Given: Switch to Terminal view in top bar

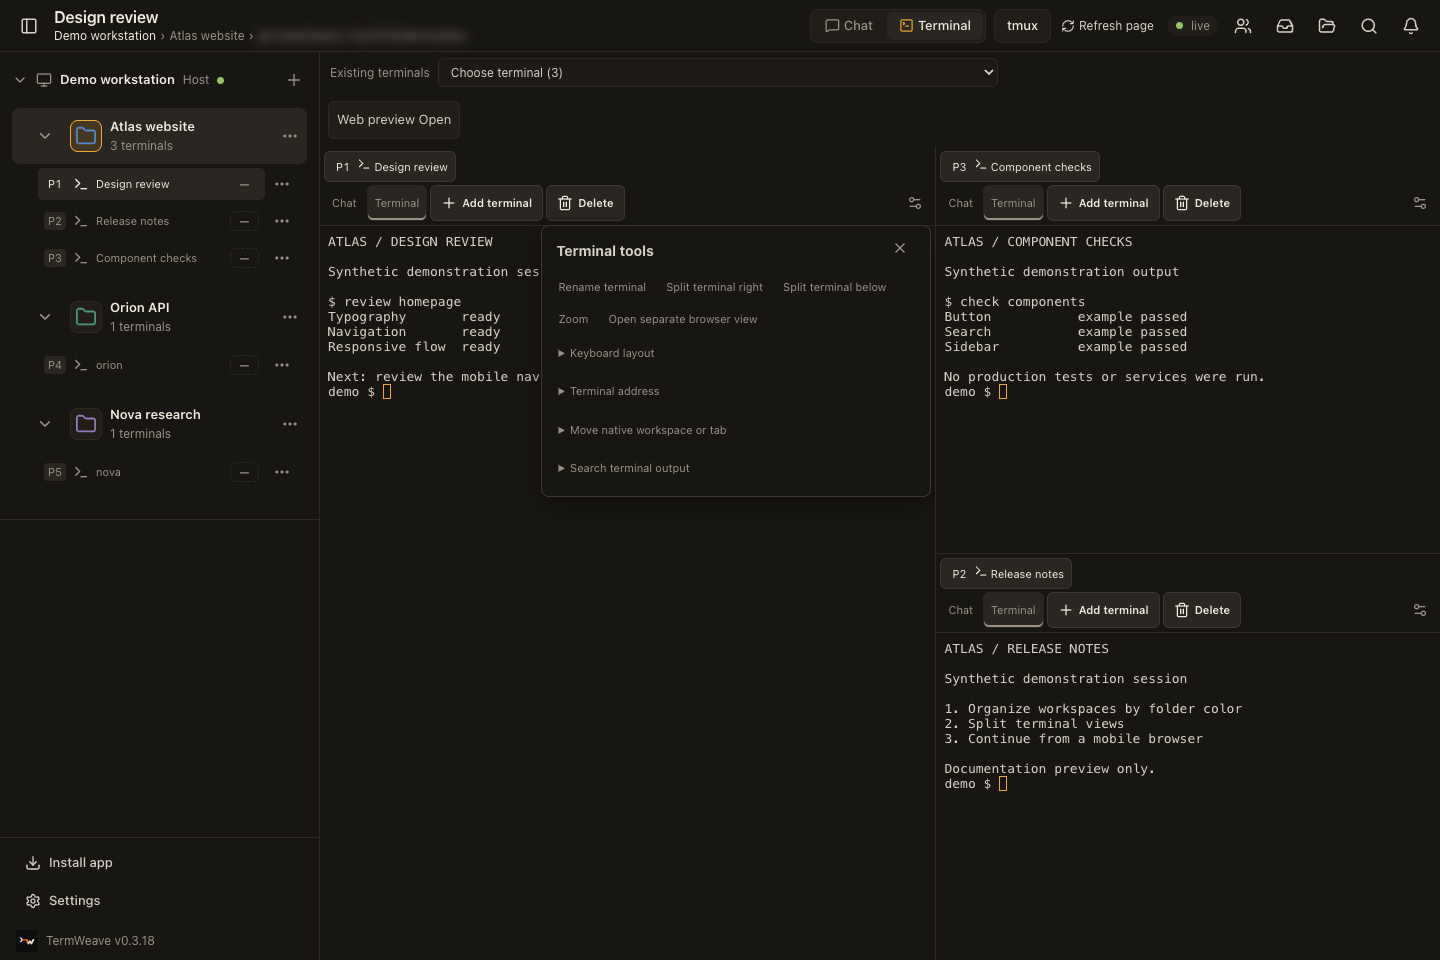Looking at the screenshot, I should point(935,26).
